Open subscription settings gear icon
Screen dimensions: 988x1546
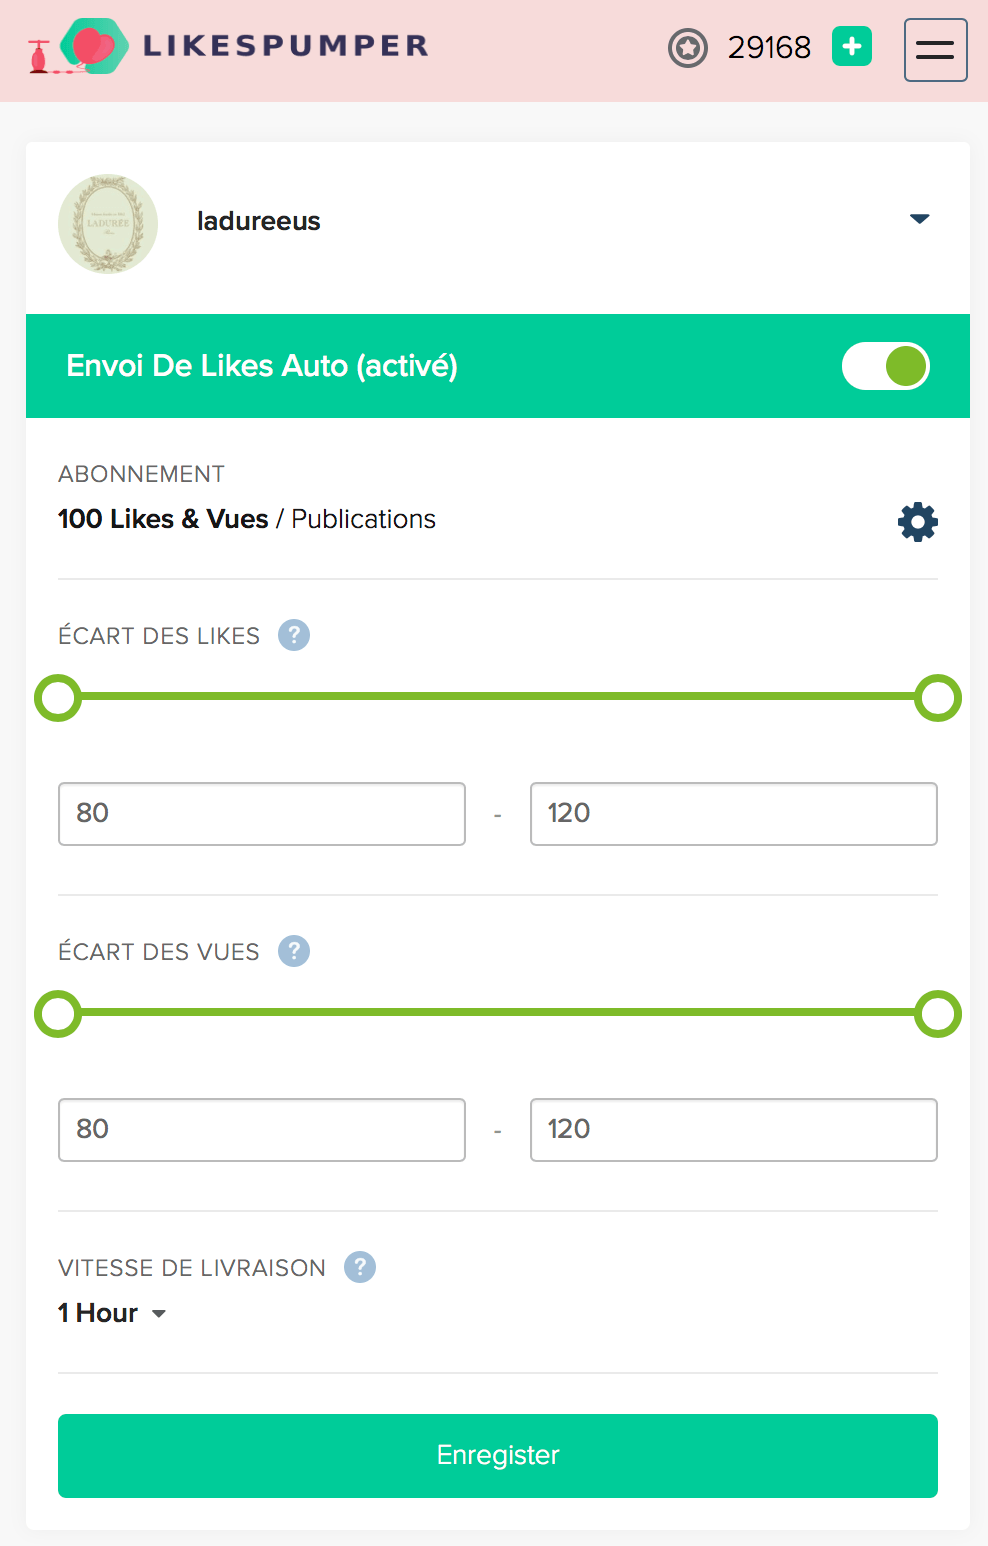coord(918,522)
